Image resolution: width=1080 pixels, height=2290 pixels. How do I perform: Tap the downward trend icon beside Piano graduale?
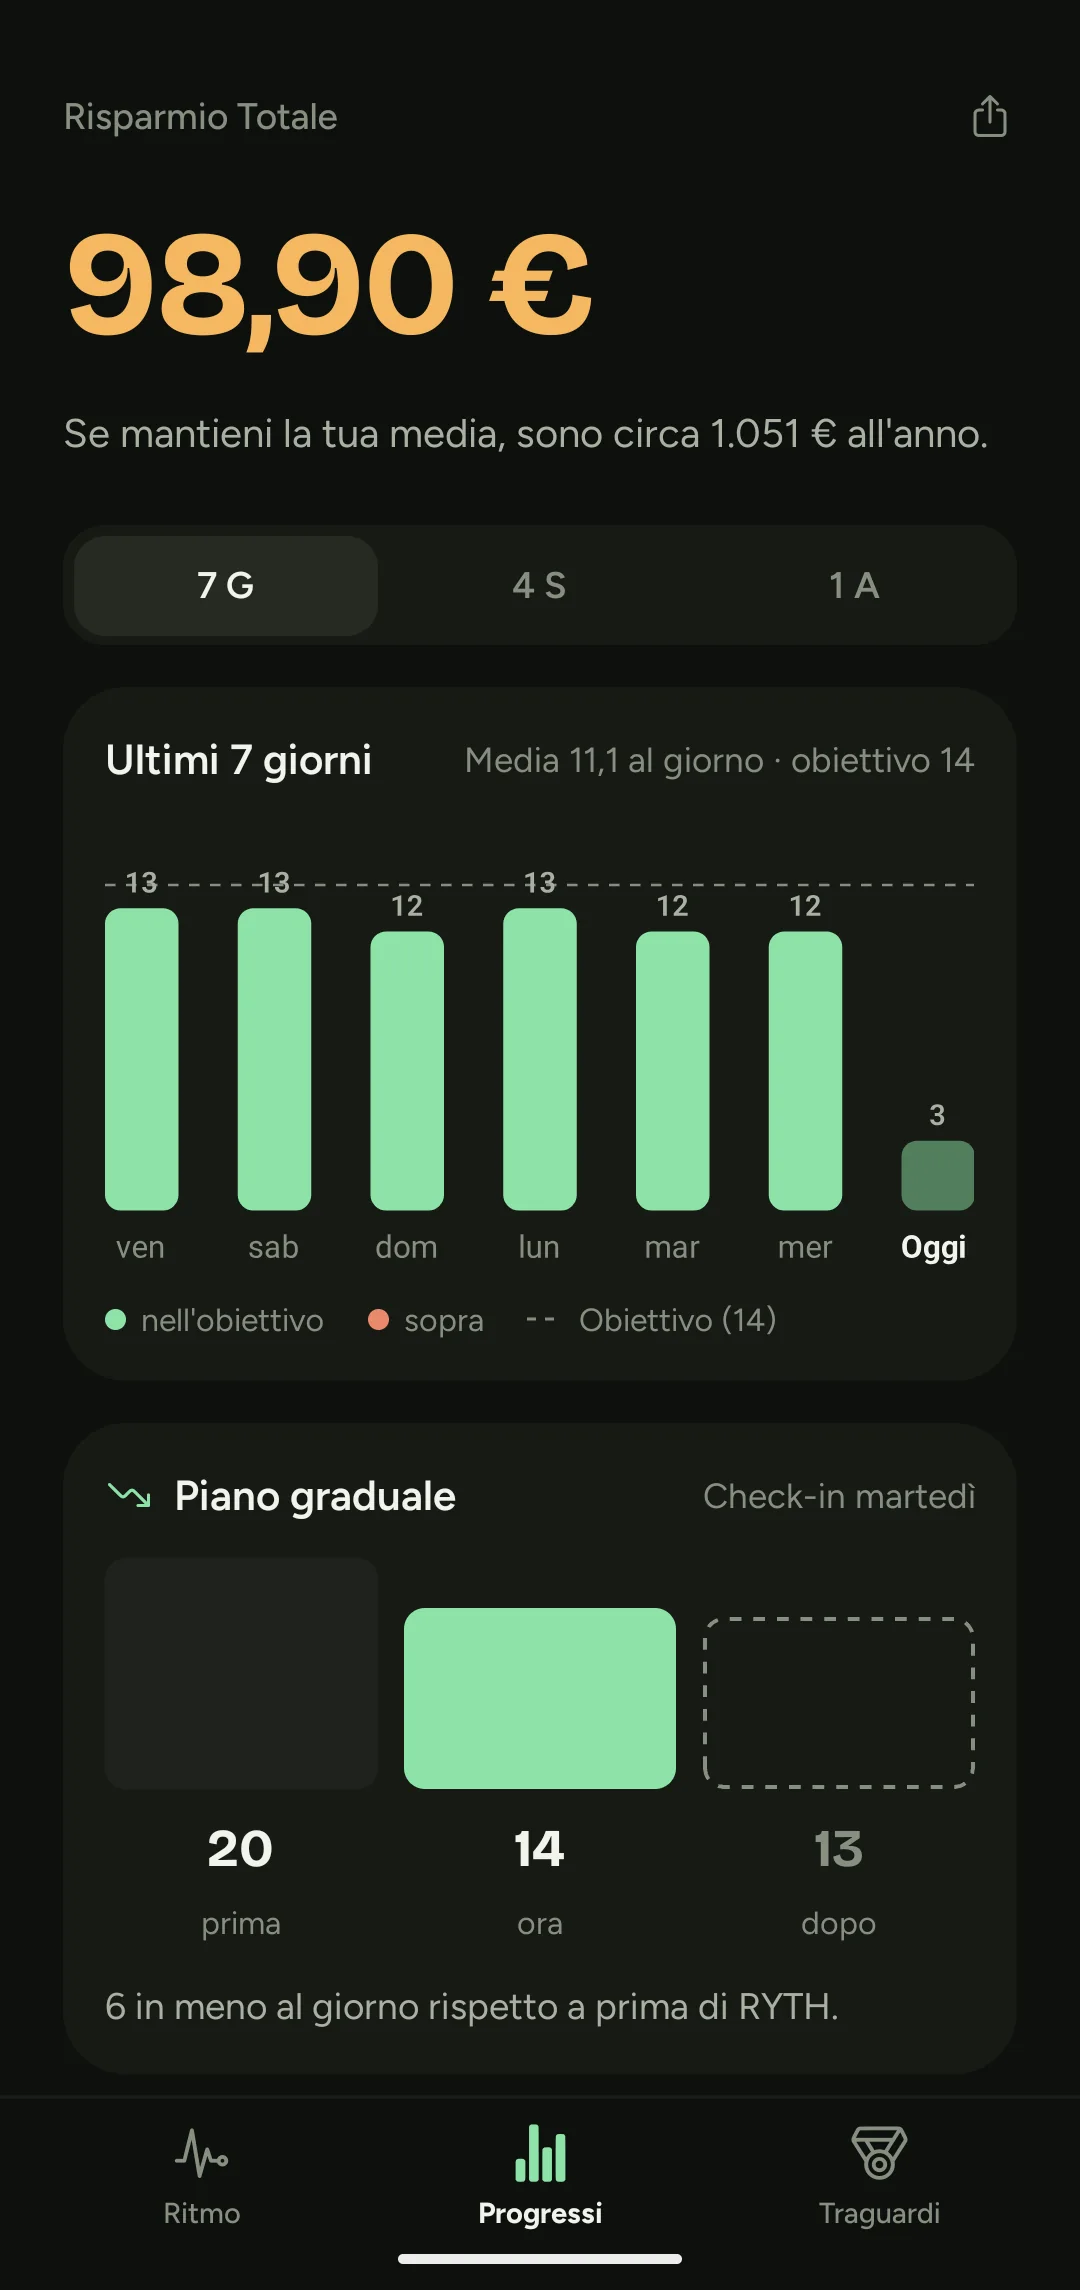pos(129,1496)
